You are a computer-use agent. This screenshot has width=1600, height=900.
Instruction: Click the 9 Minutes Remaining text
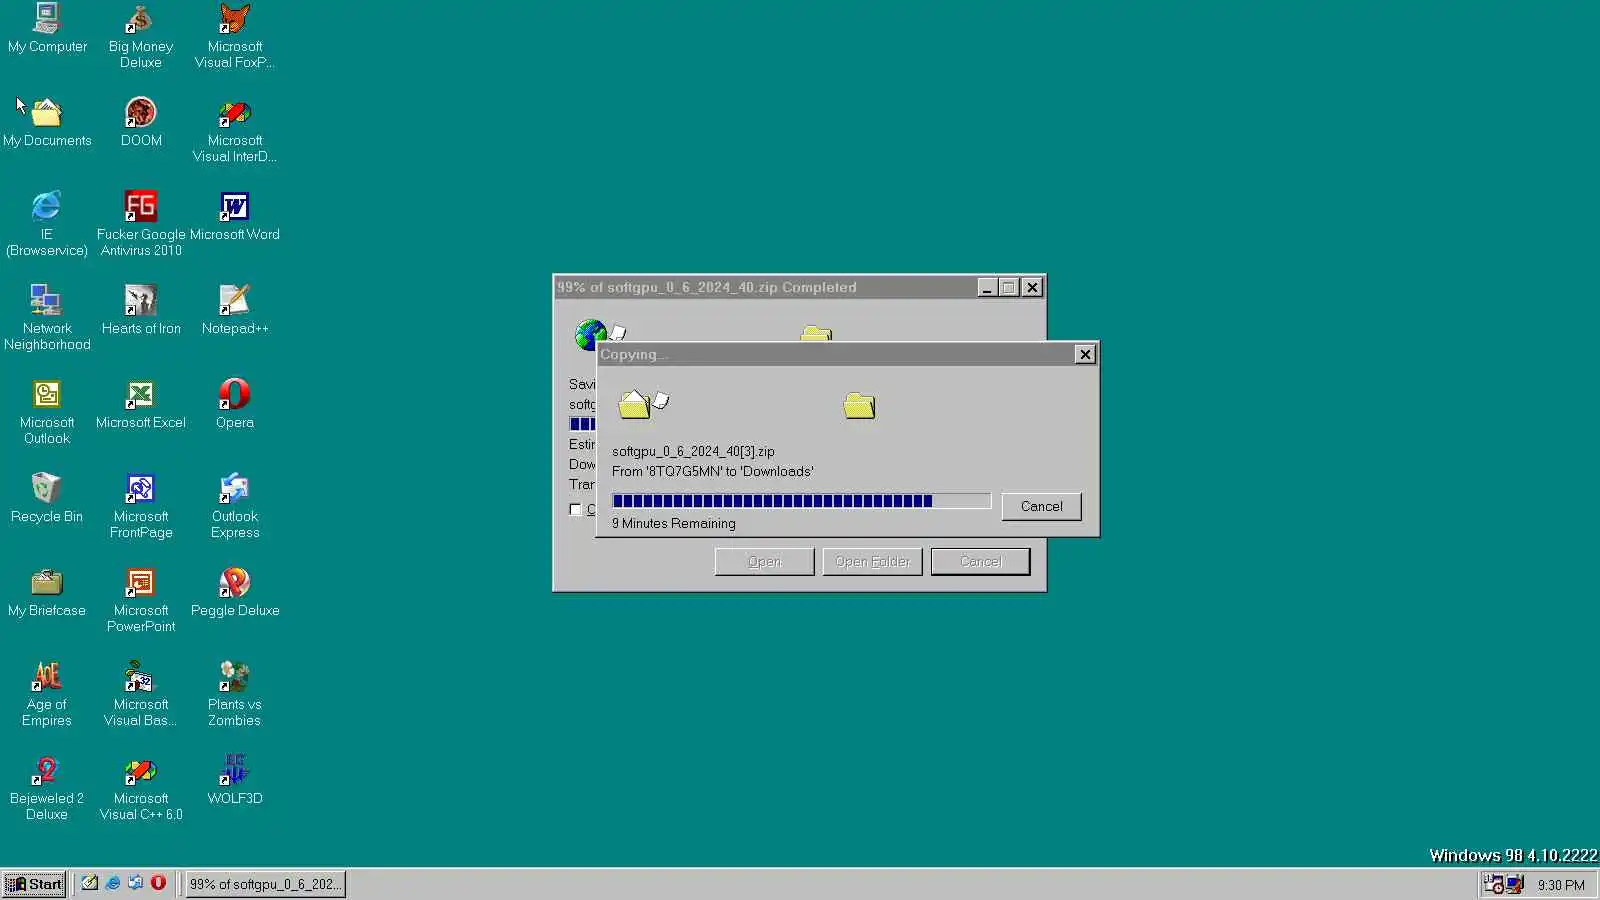click(674, 523)
